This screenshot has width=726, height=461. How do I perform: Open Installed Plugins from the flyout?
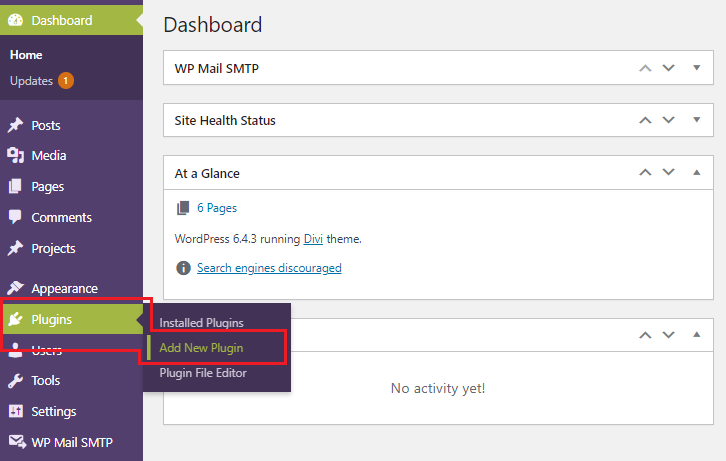click(x=201, y=323)
